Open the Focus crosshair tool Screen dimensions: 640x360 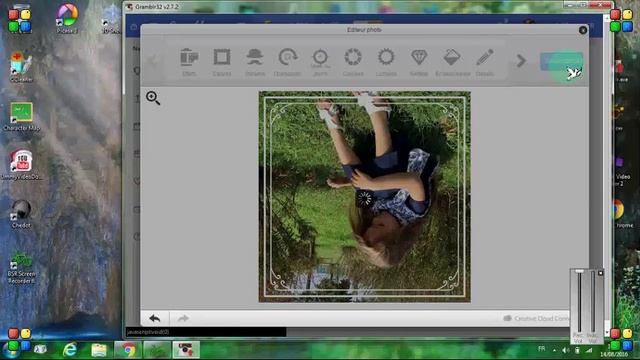pos(320,62)
